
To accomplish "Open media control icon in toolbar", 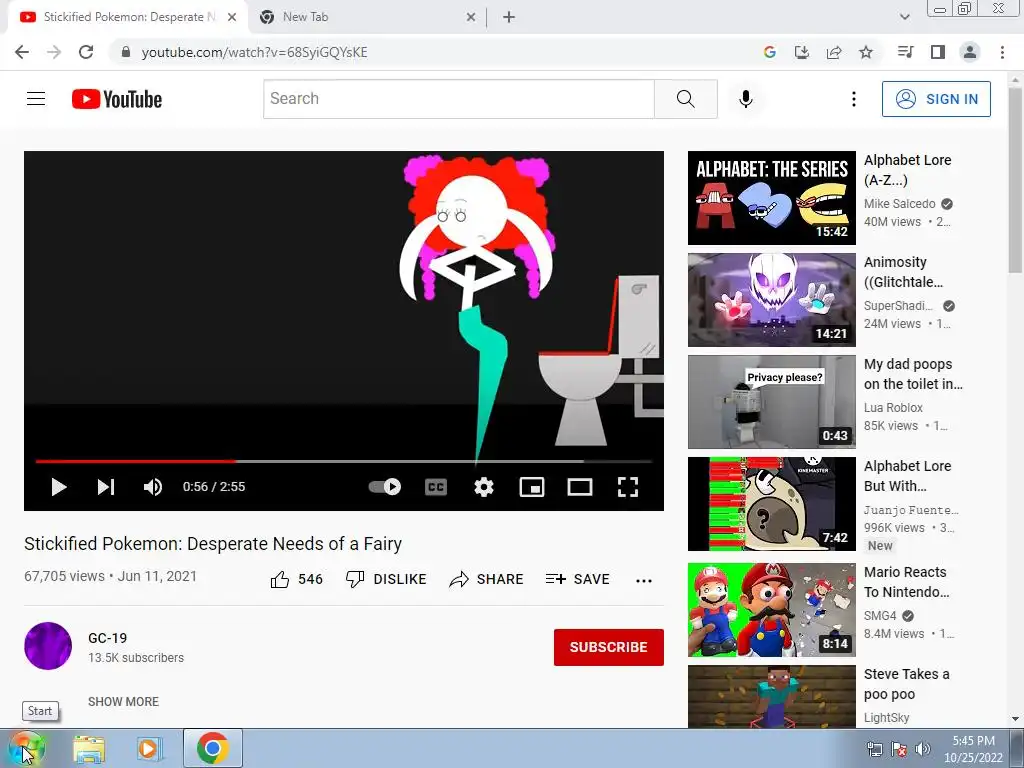I will [905, 52].
